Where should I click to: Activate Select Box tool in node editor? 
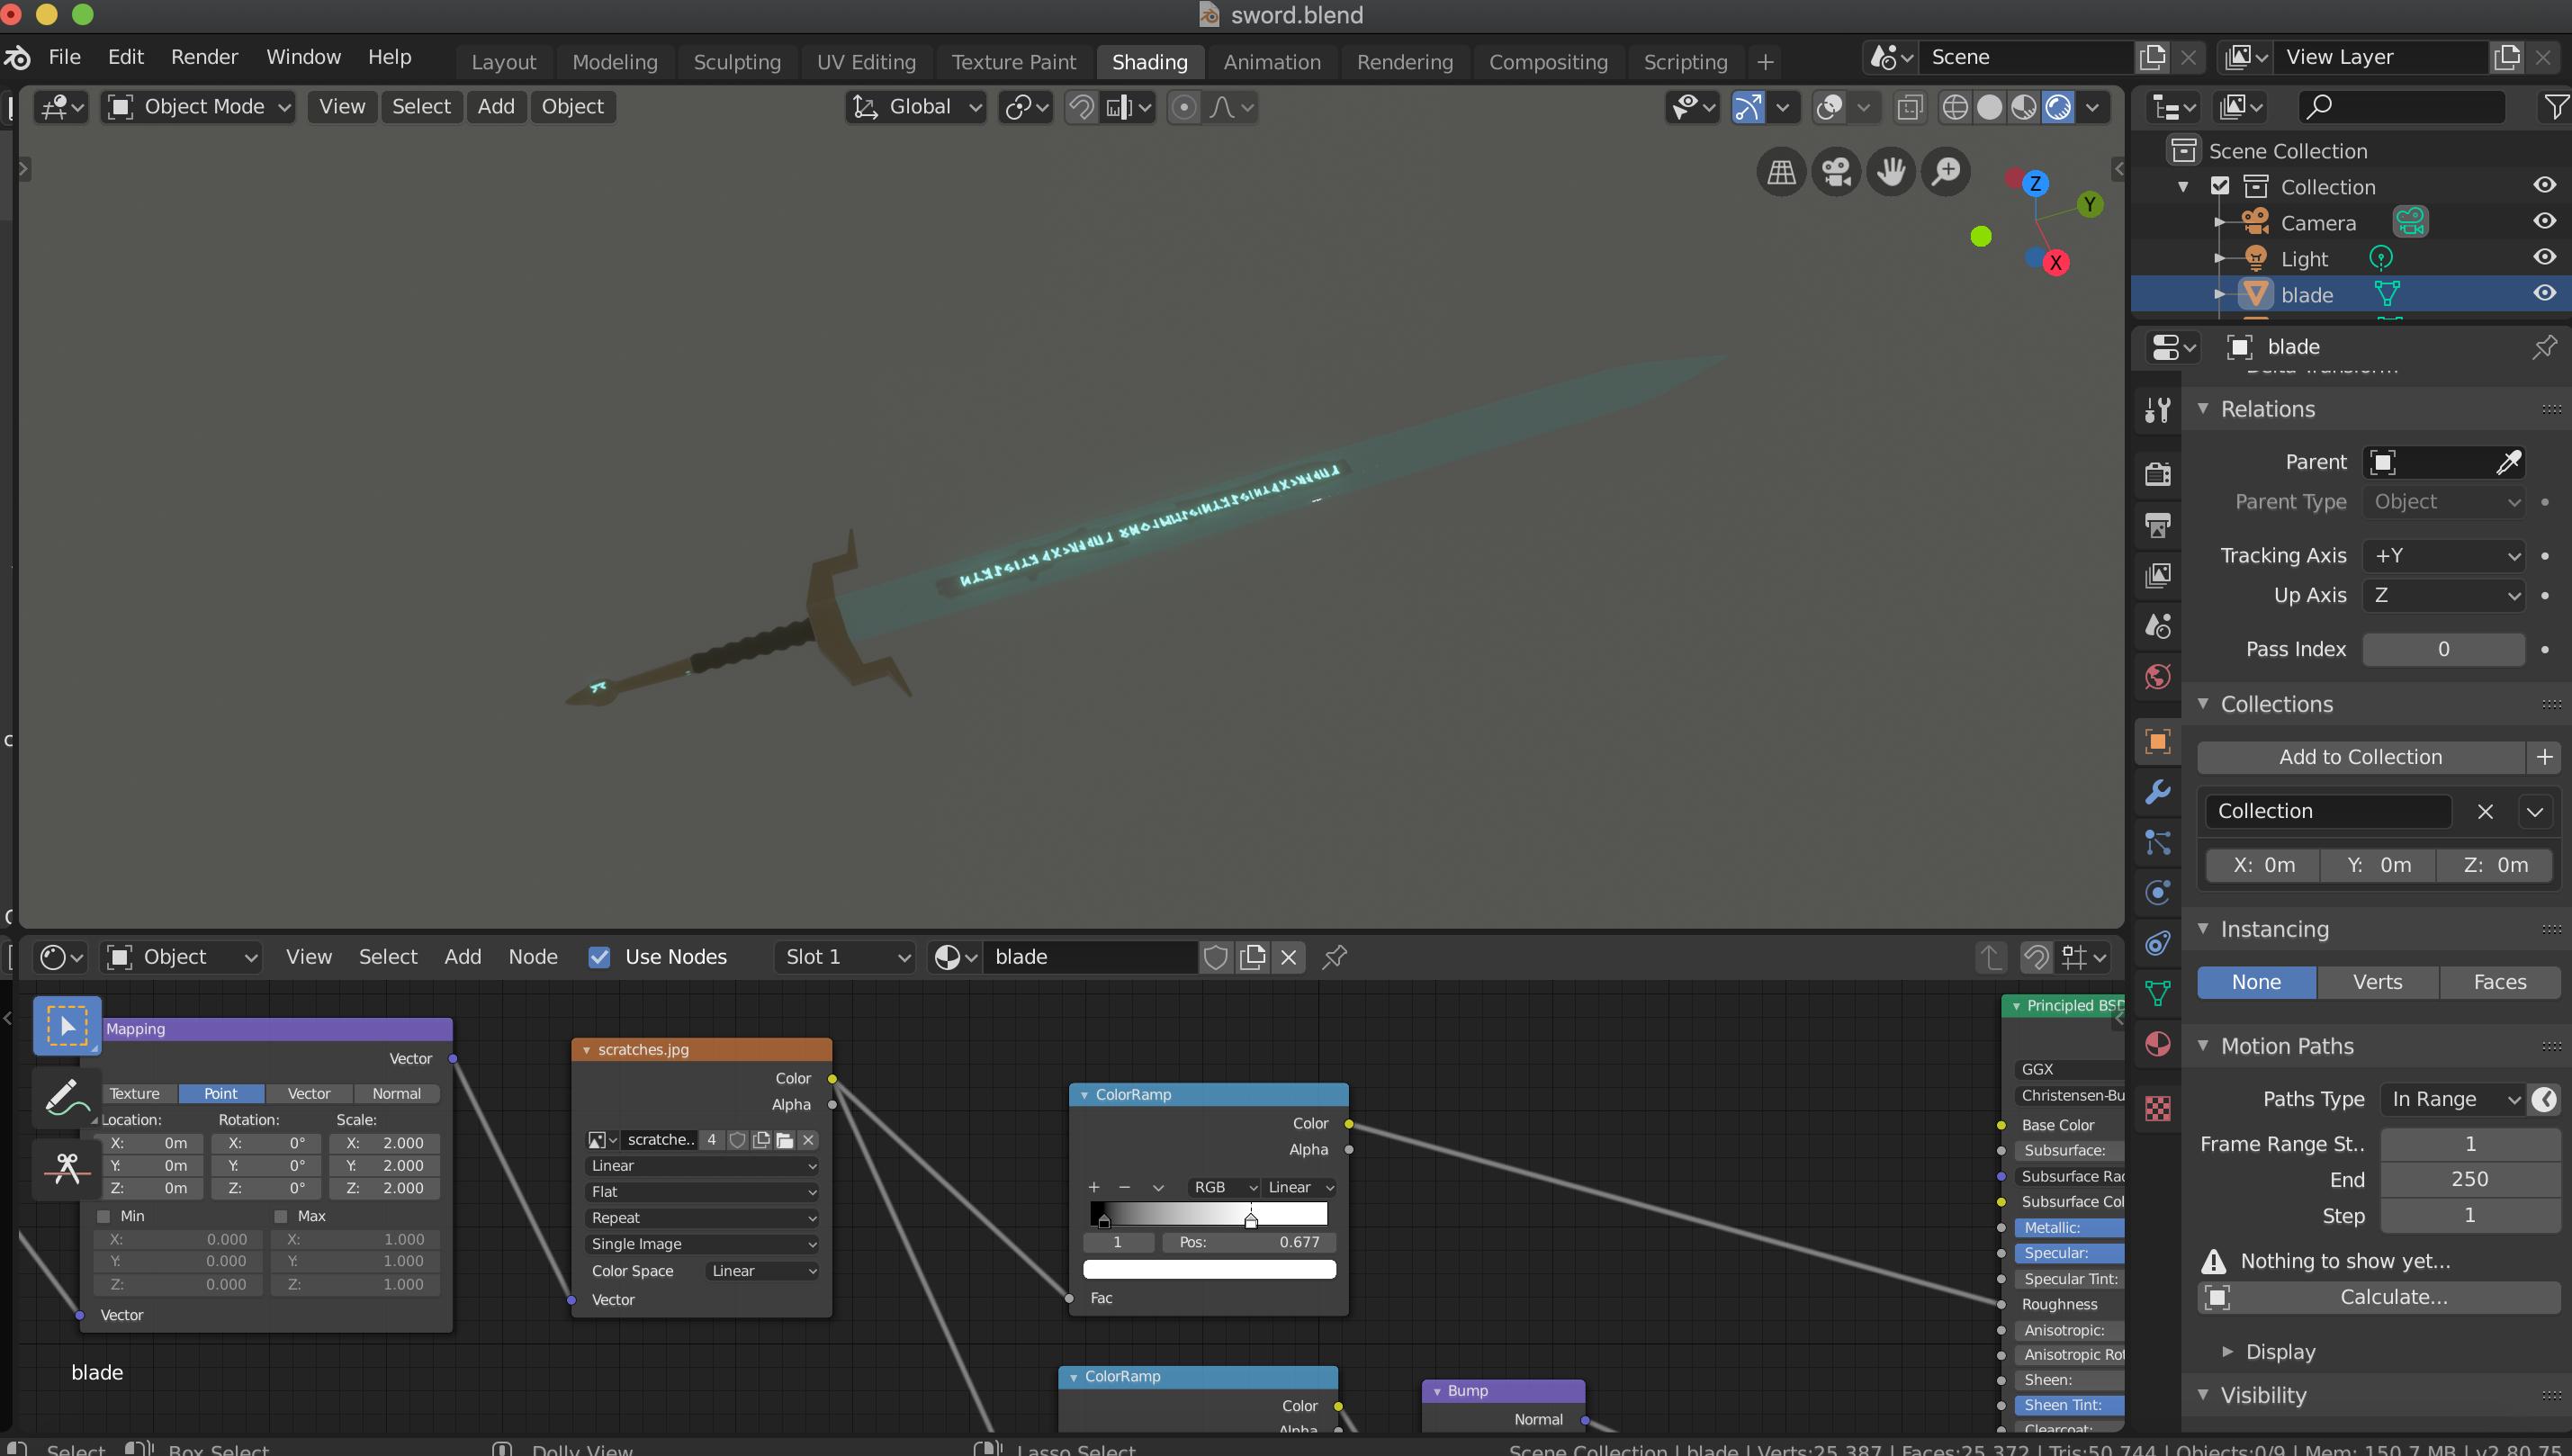point(67,1026)
